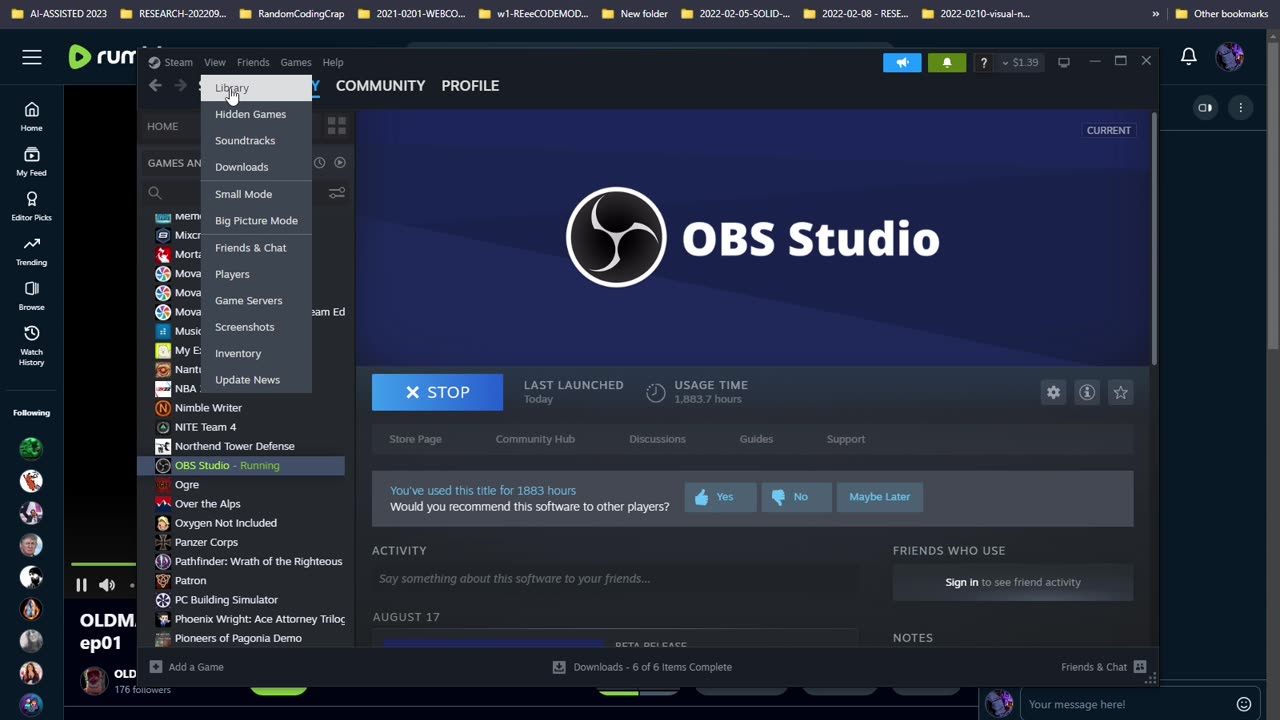This screenshot has width=1280, height=720.
Task: Go to the PROFILE tab
Action: tap(470, 86)
